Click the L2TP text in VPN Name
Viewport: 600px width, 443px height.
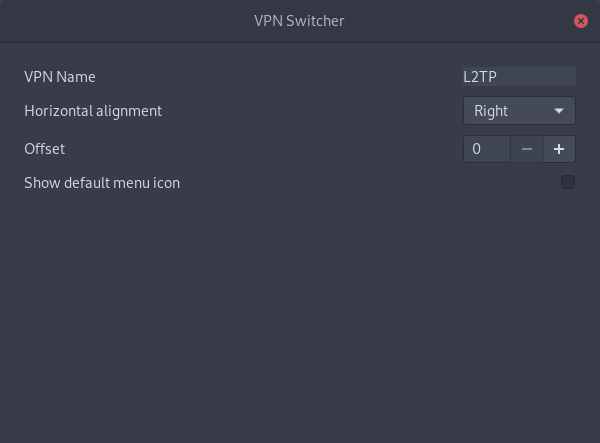[480, 77]
